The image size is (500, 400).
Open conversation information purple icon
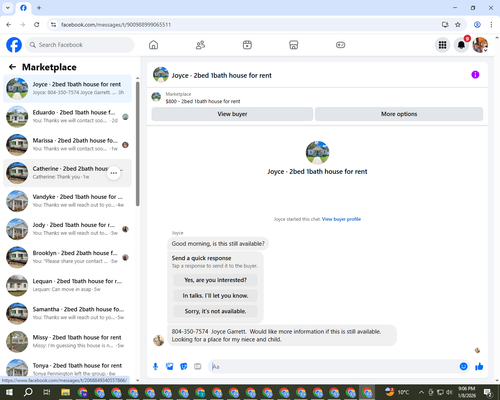point(475,75)
